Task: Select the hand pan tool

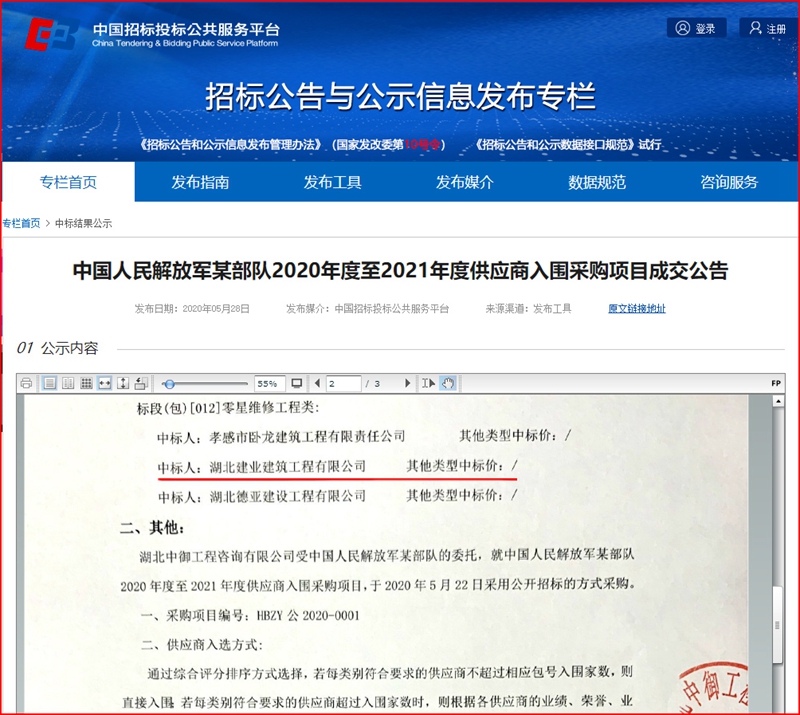Action: (448, 383)
